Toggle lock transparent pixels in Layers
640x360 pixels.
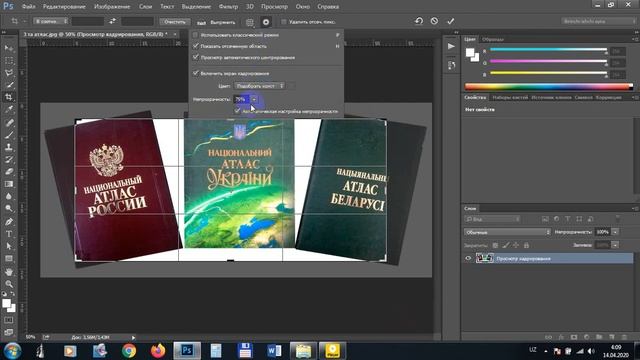click(x=495, y=245)
